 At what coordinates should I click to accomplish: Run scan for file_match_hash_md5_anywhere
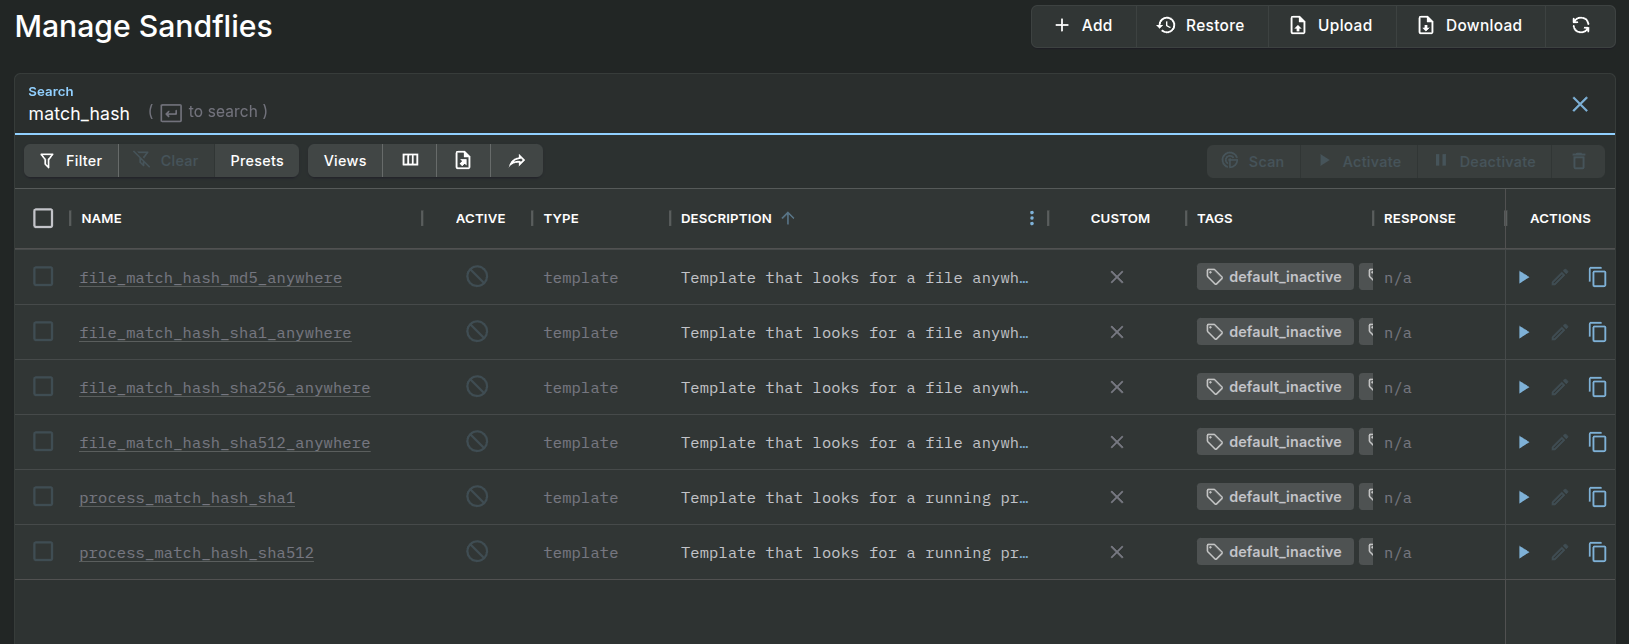1524,277
